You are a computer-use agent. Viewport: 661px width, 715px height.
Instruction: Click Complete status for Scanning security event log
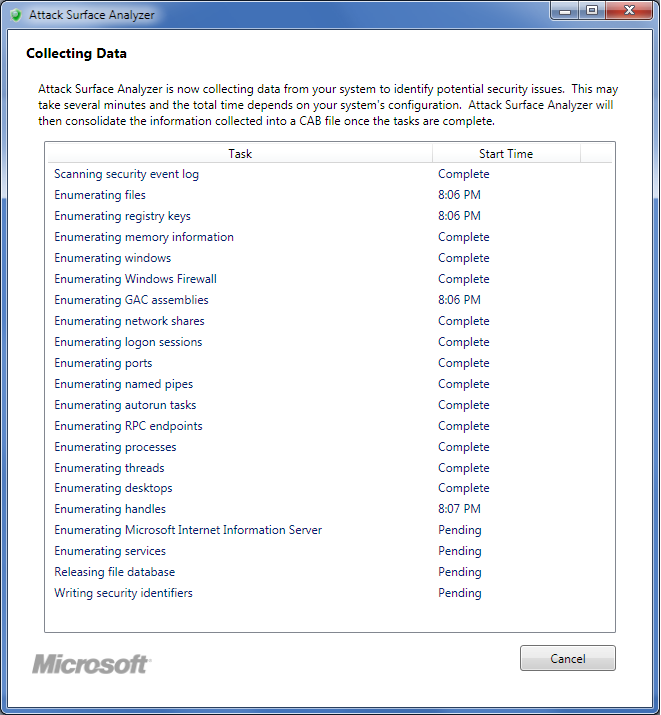tap(464, 174)
